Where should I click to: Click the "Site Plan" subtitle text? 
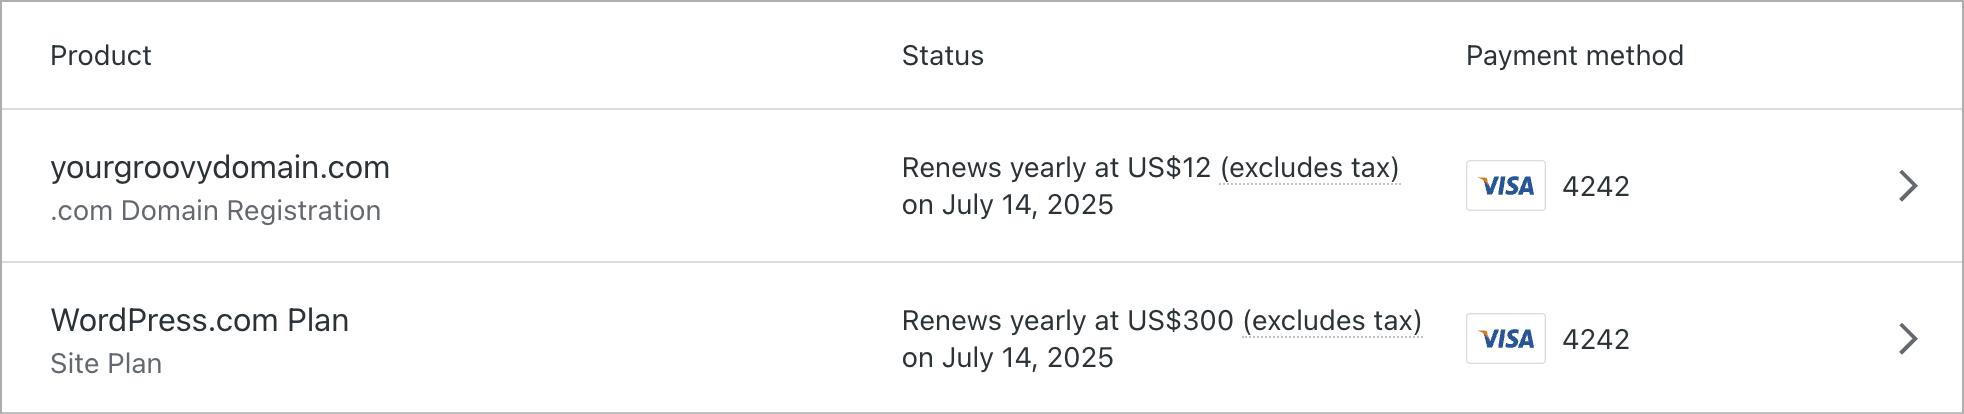(106, 364)
